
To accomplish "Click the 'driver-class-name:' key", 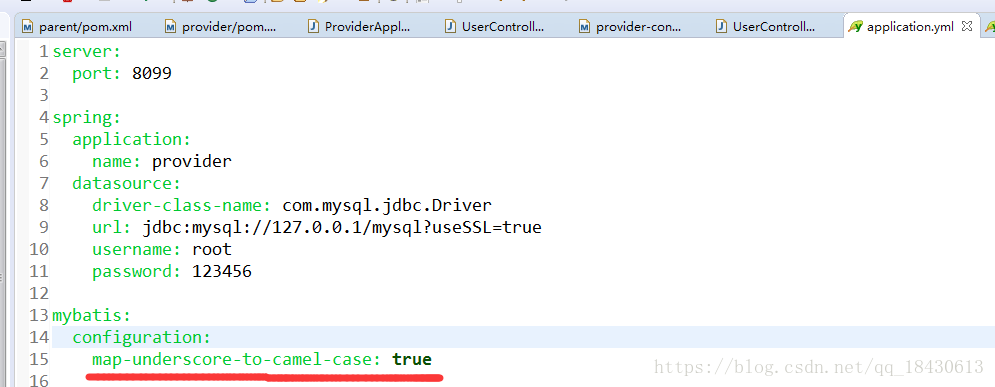I will (x=182, y=206).
